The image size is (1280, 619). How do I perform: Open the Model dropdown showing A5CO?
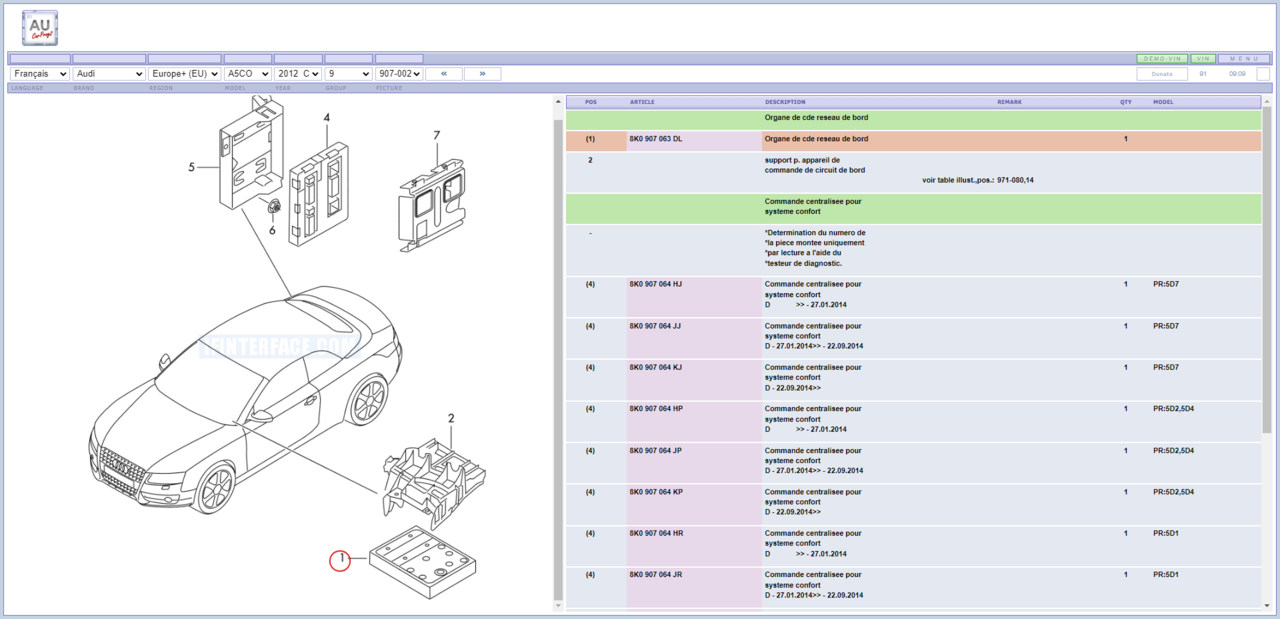[x=248, y=74]
